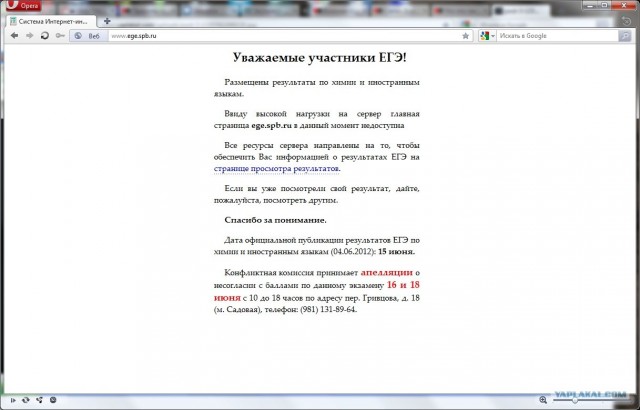Click the Искать в Google search field
This screenshot has width=640, height=410.
tap(557, 36)
